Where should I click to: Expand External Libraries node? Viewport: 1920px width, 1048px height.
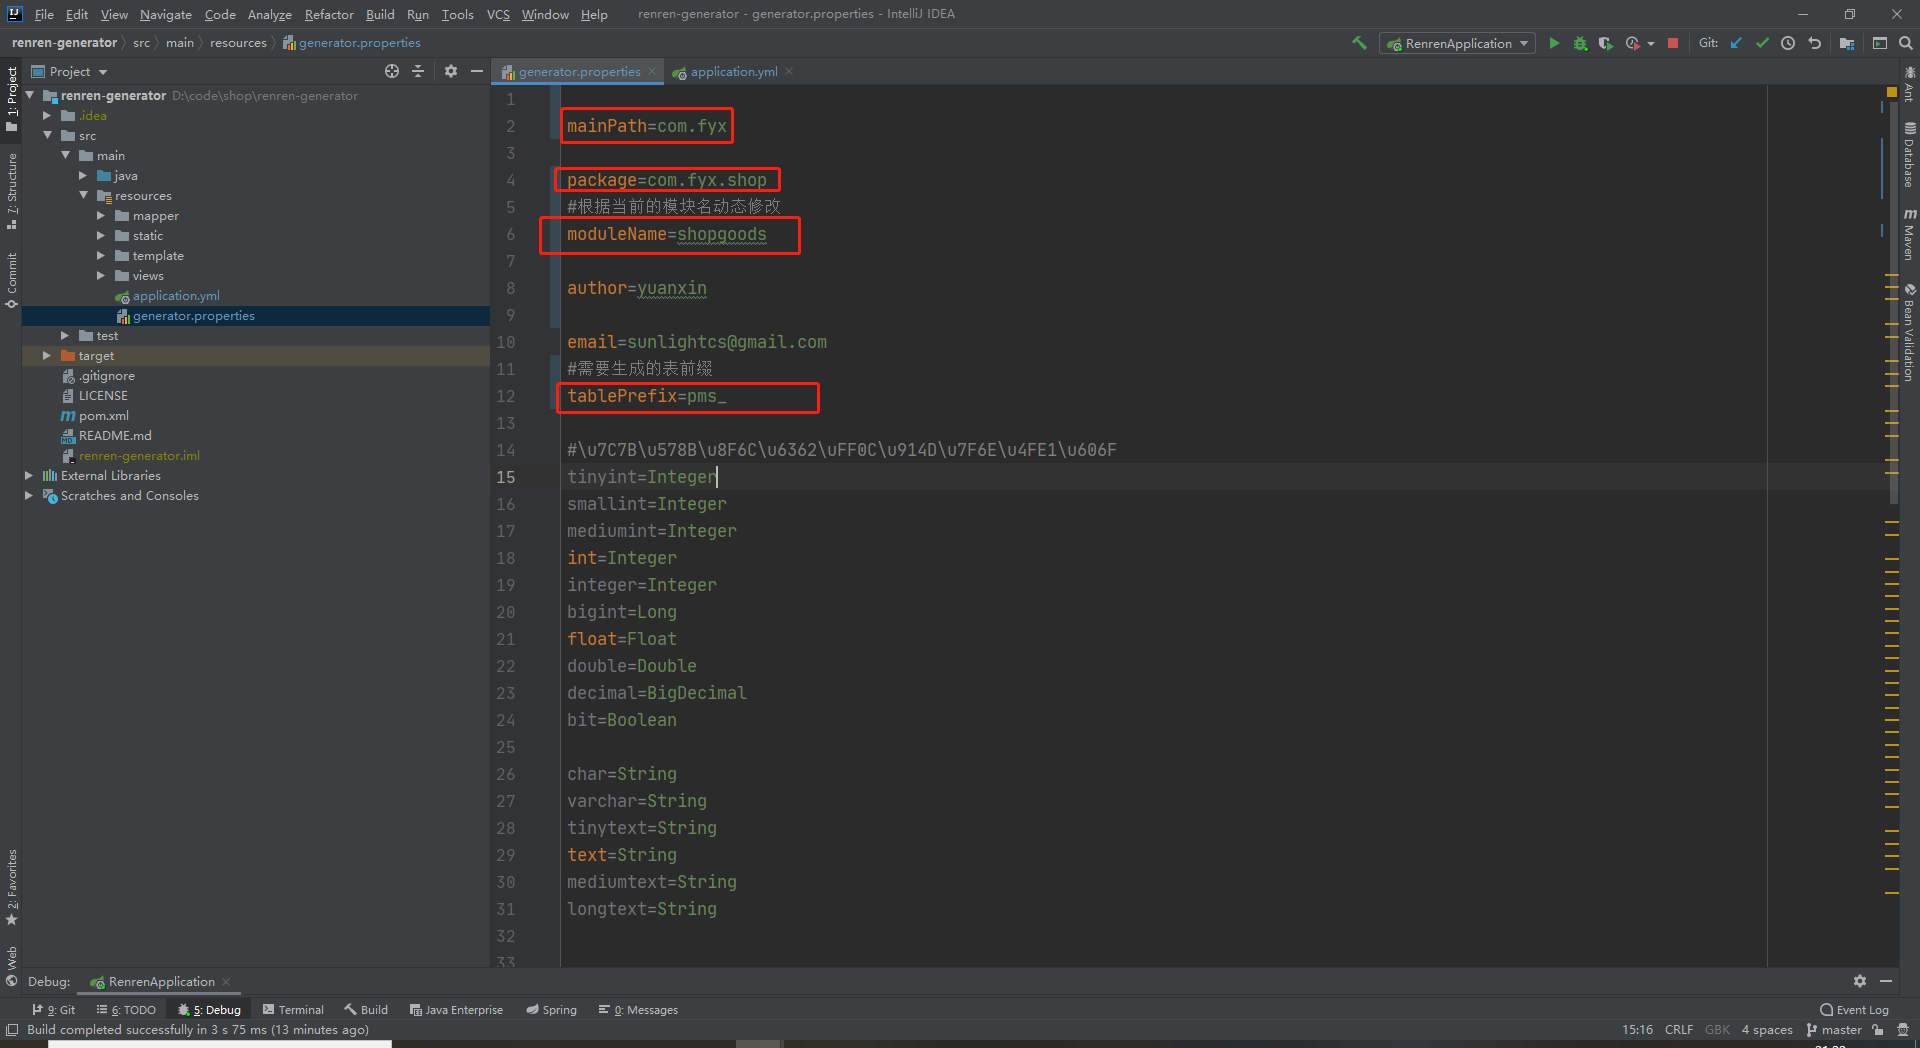coord(29,476)
